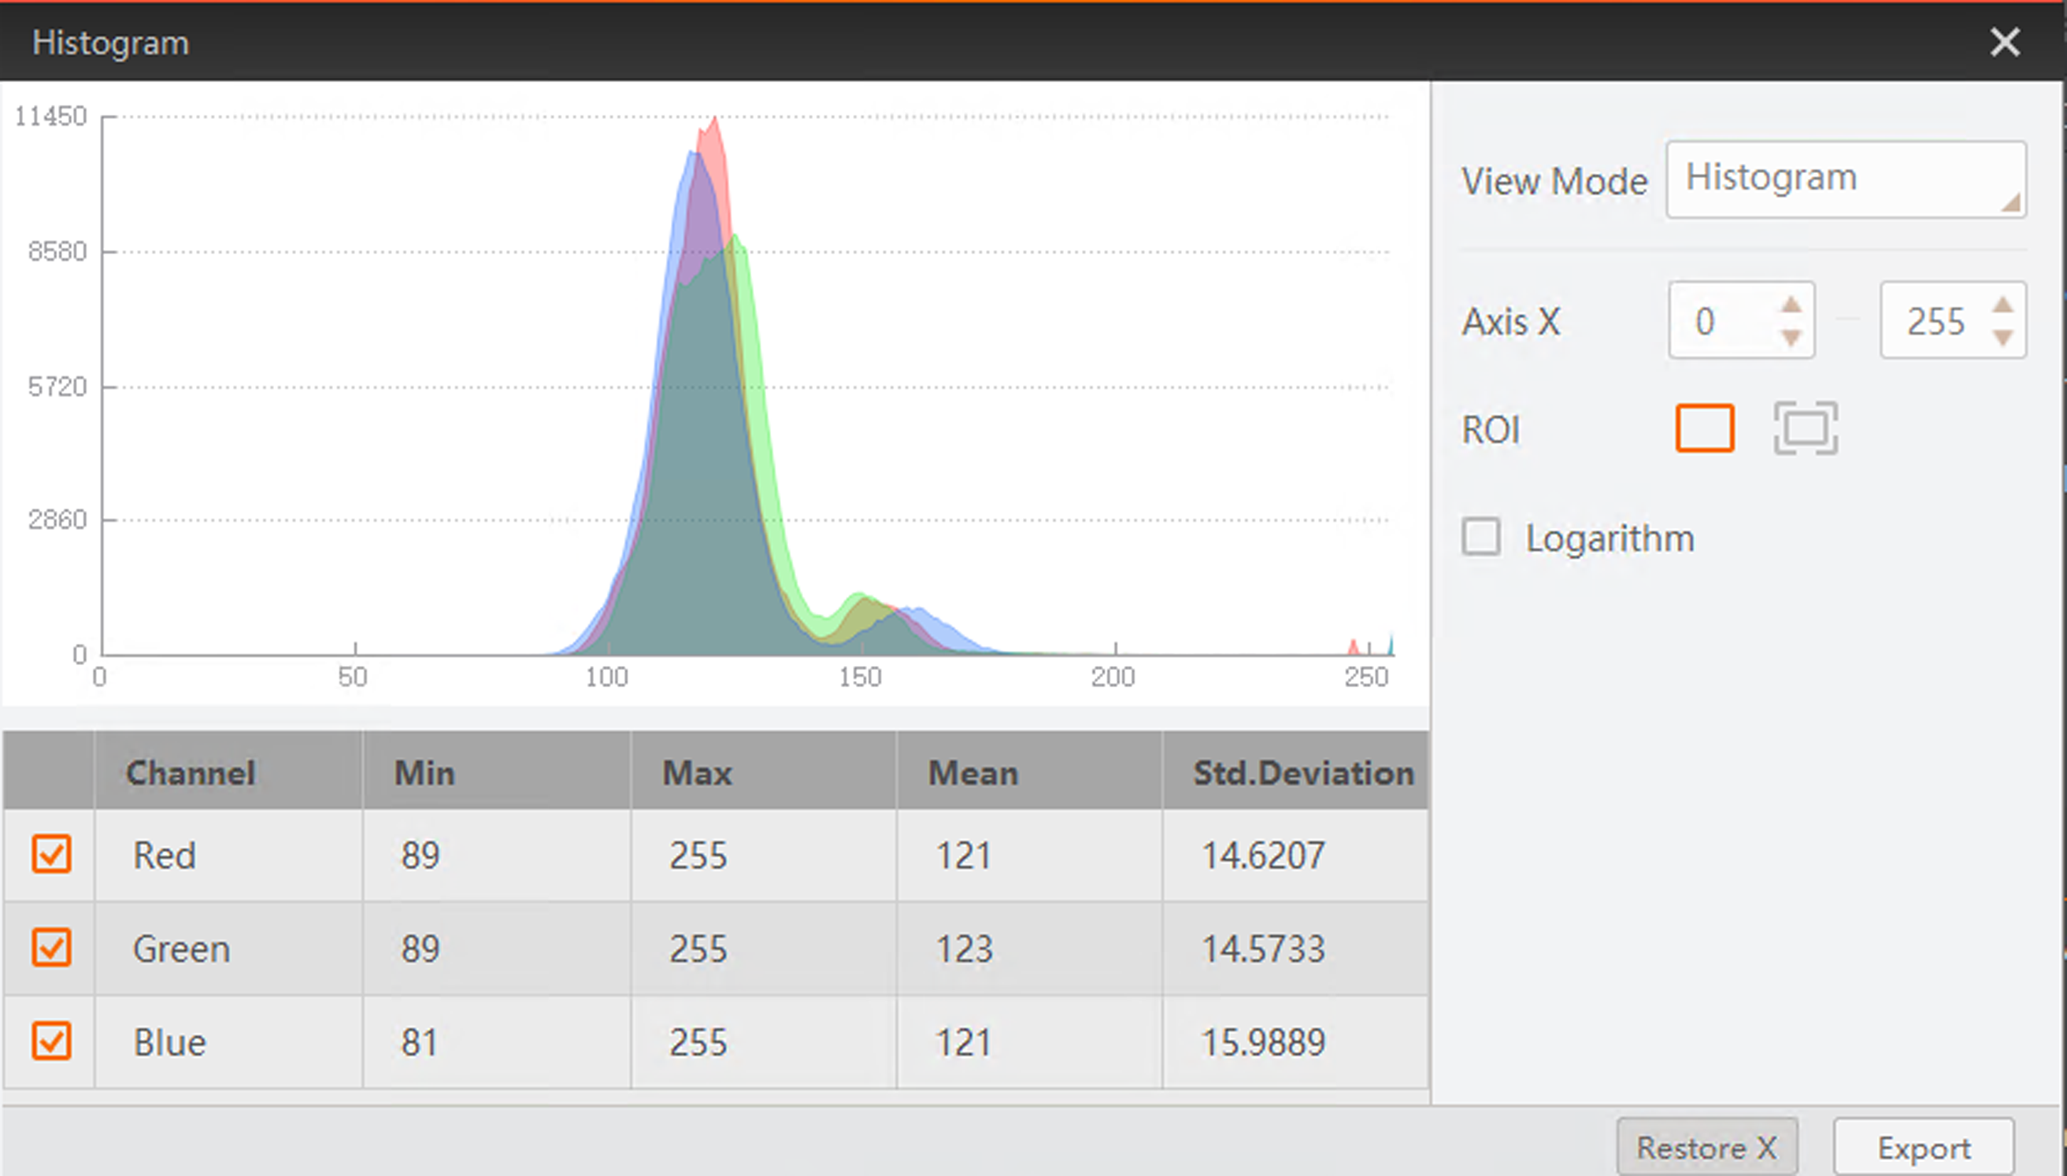Increase Axis X maximum with up arrow

click(x=2002, y=305)
